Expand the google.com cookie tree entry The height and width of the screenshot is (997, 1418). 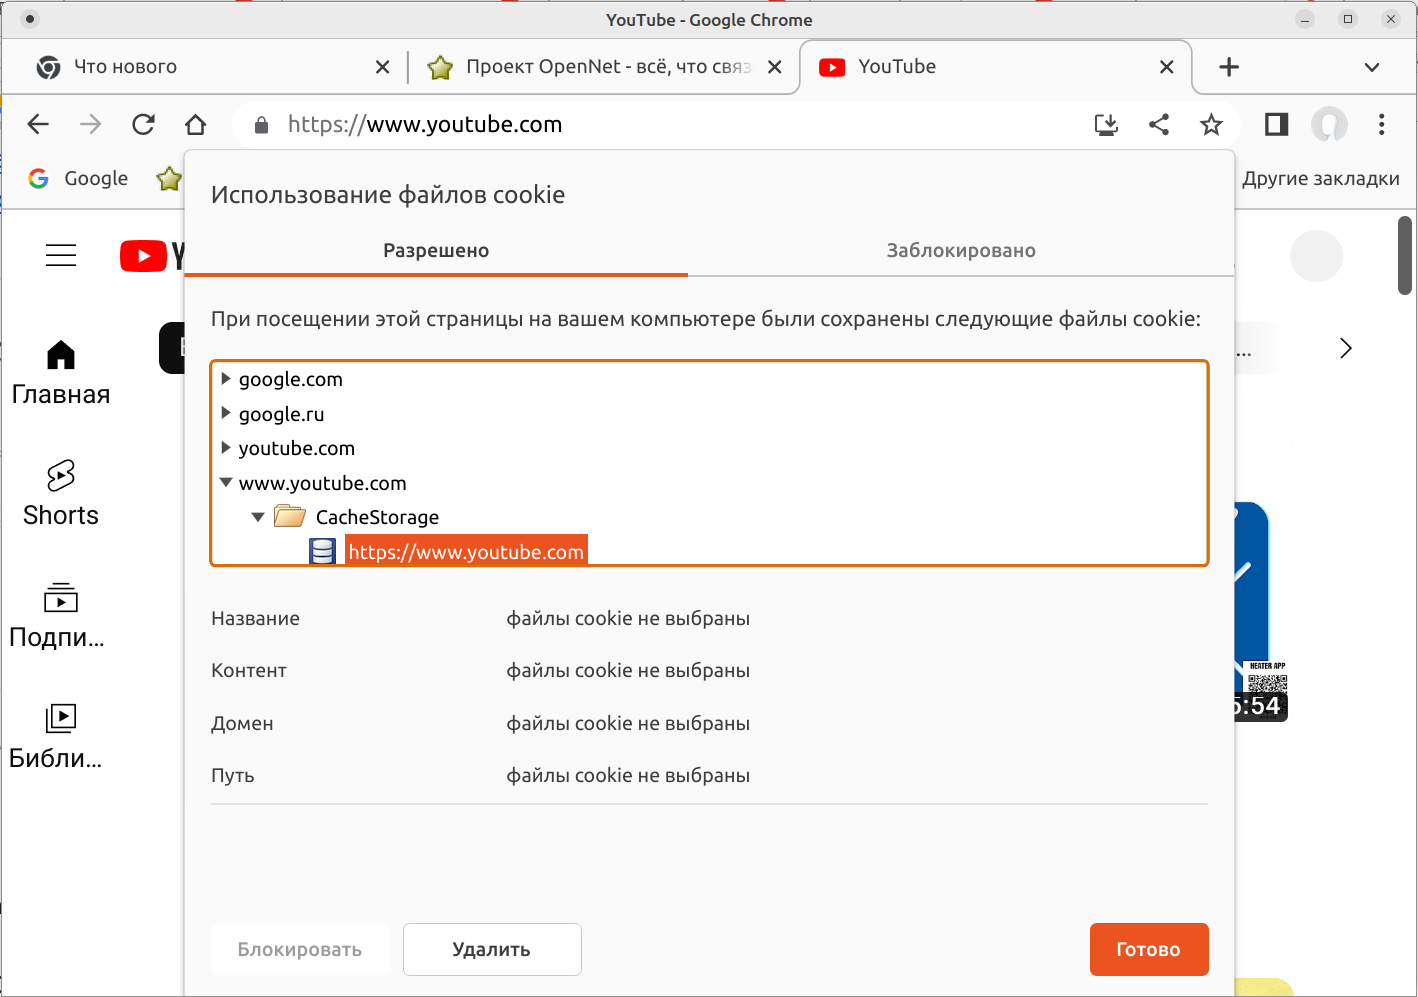[x=226, y=379]
